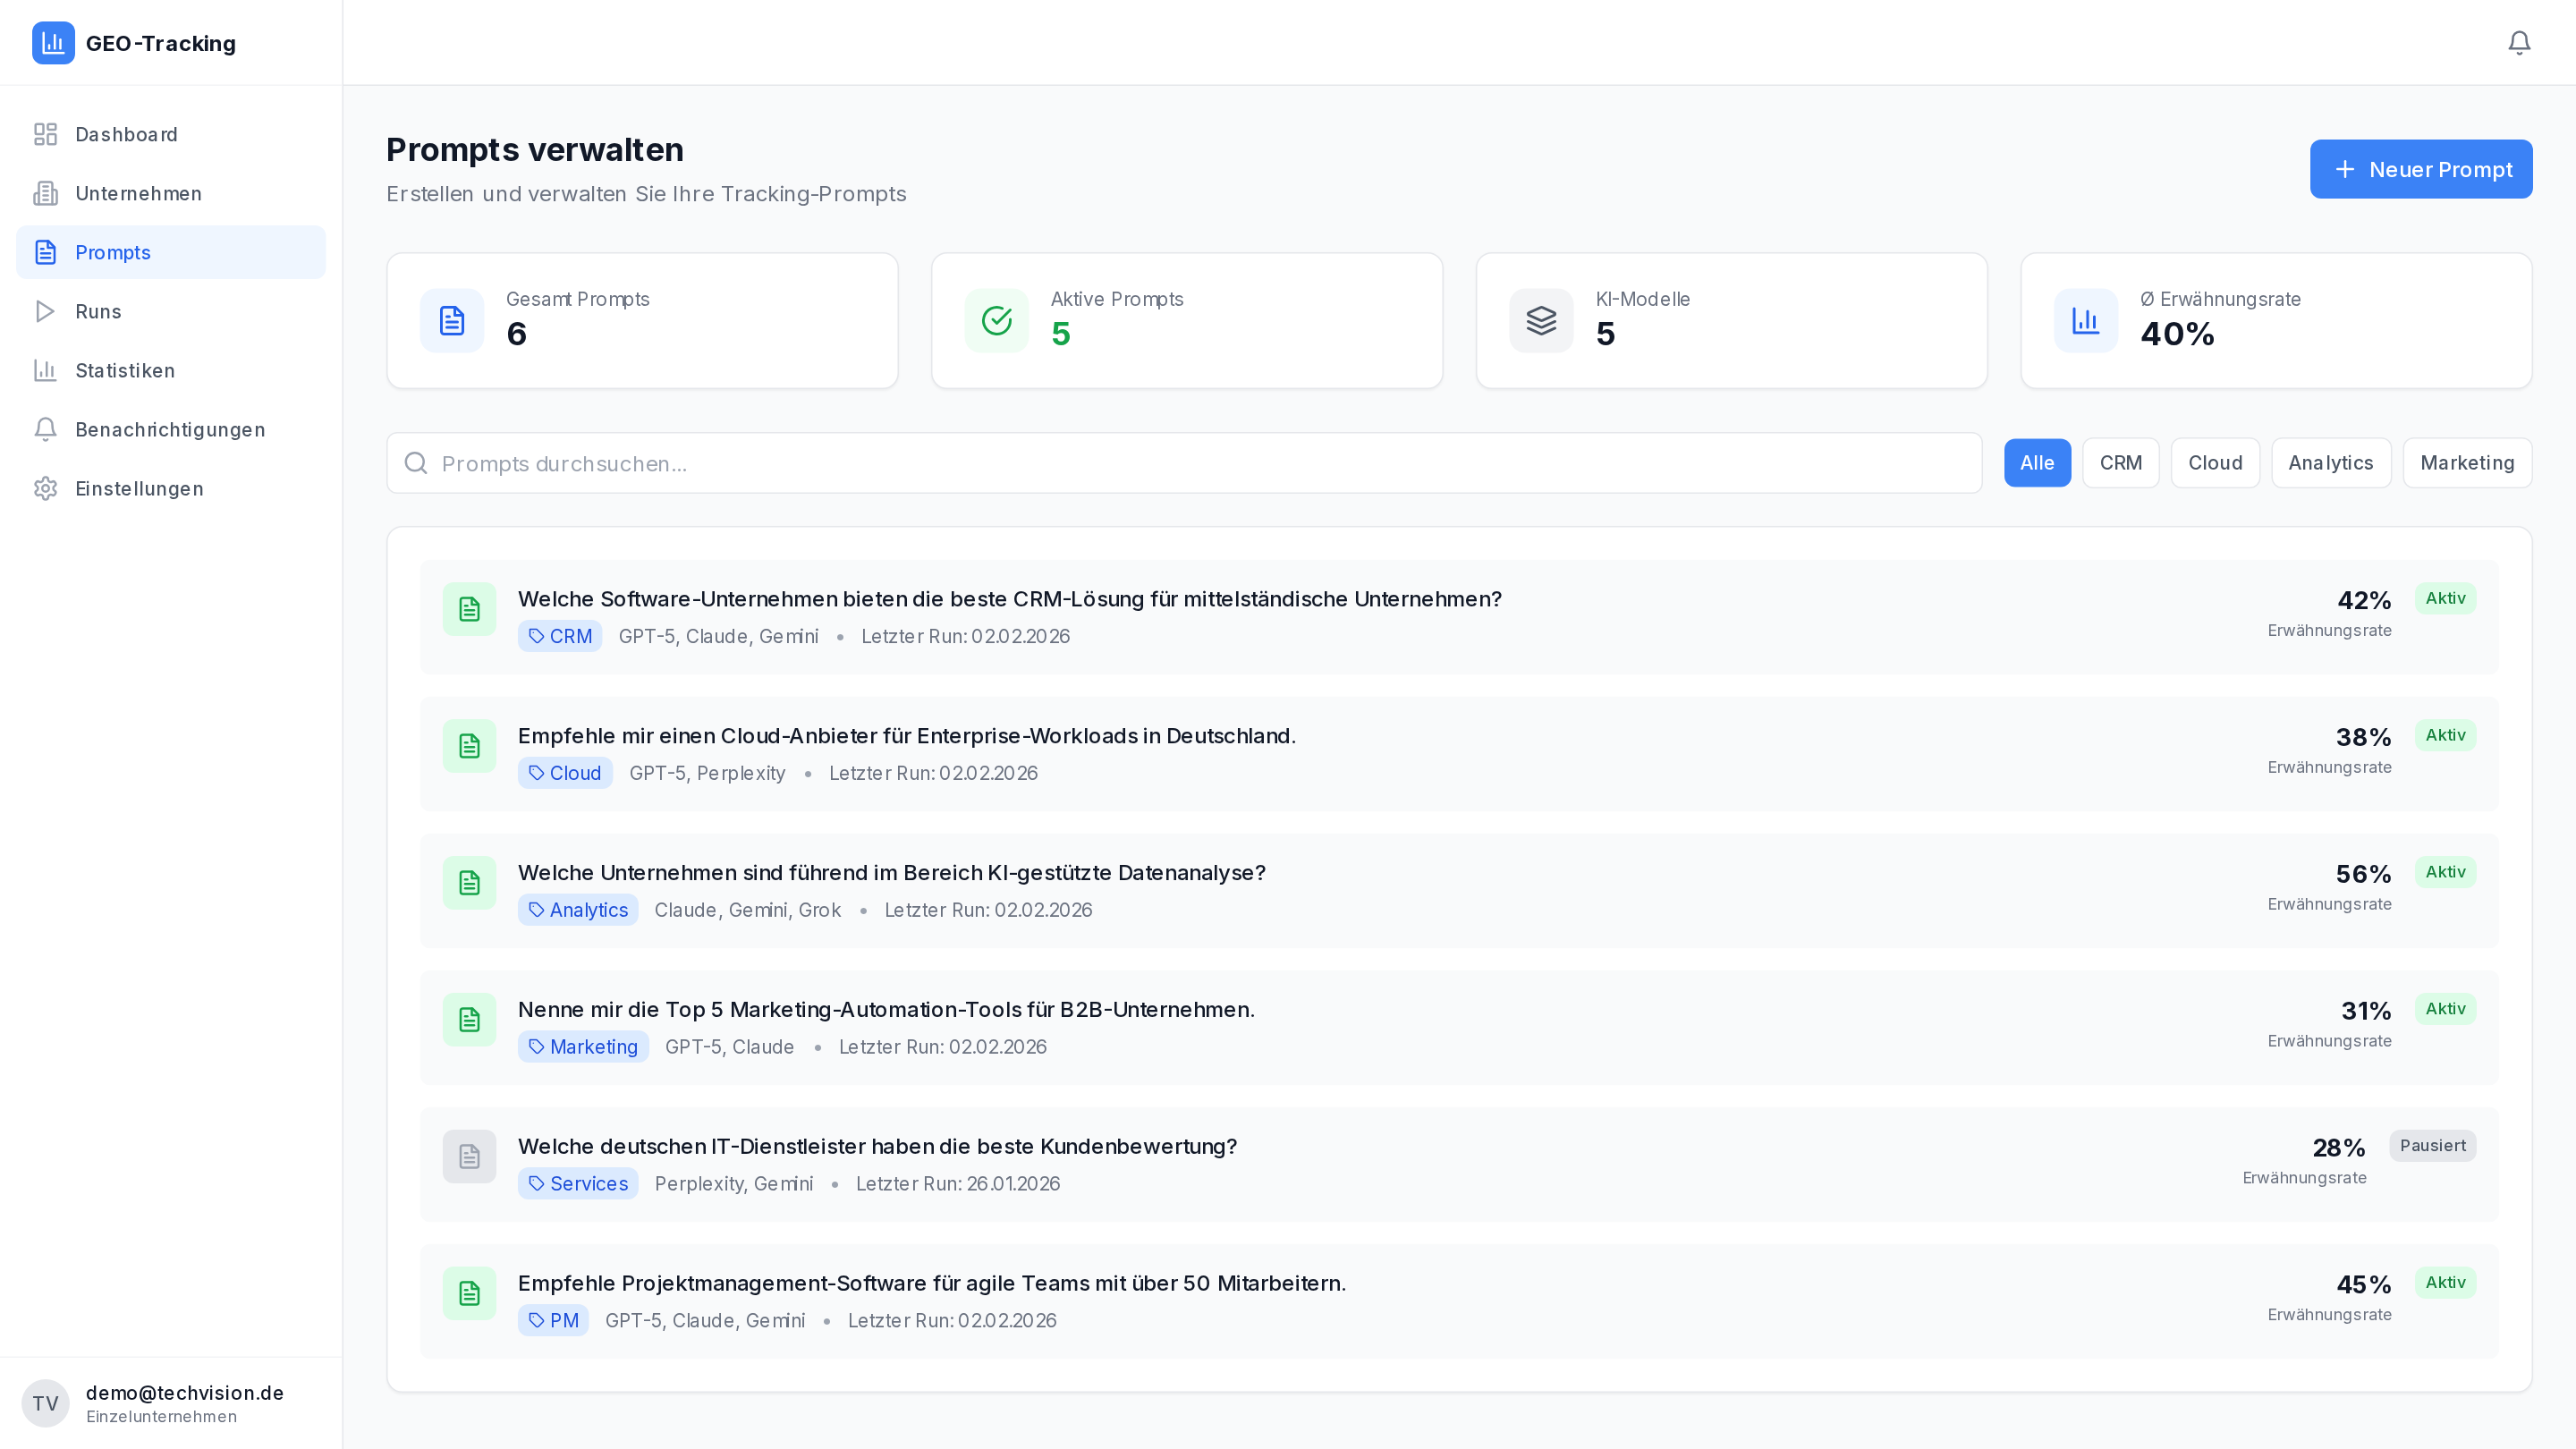Image resolution: width=2576 pixels, height=1449 pixels.
Task: Filter prompts by Marketing category
Action: (2466, 463)
